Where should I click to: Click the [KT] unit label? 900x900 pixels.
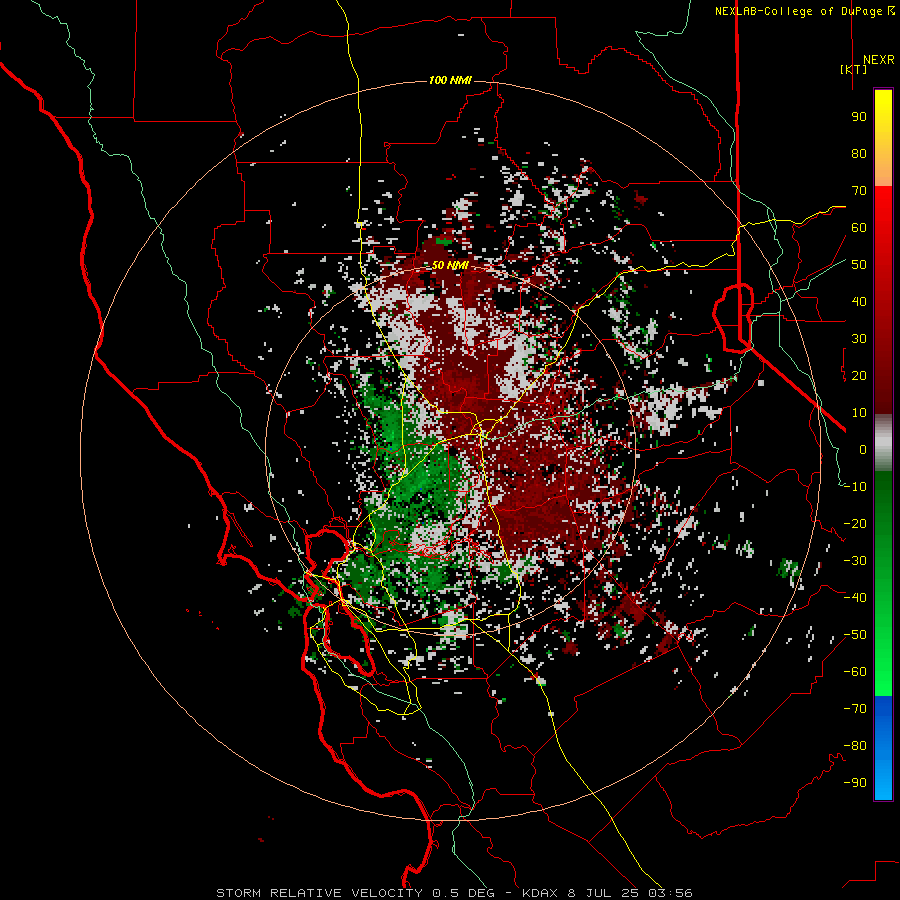(854, 69)
